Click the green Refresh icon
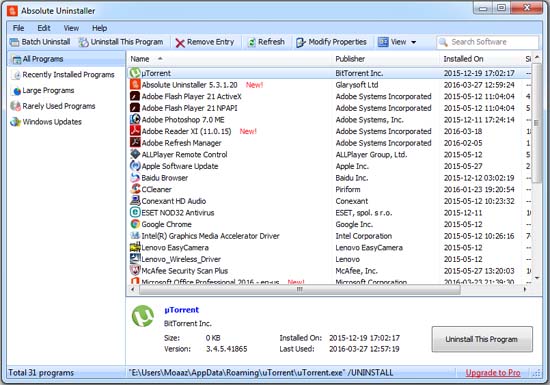This screenshot has width=550, height=385. (x=252, y=42)
